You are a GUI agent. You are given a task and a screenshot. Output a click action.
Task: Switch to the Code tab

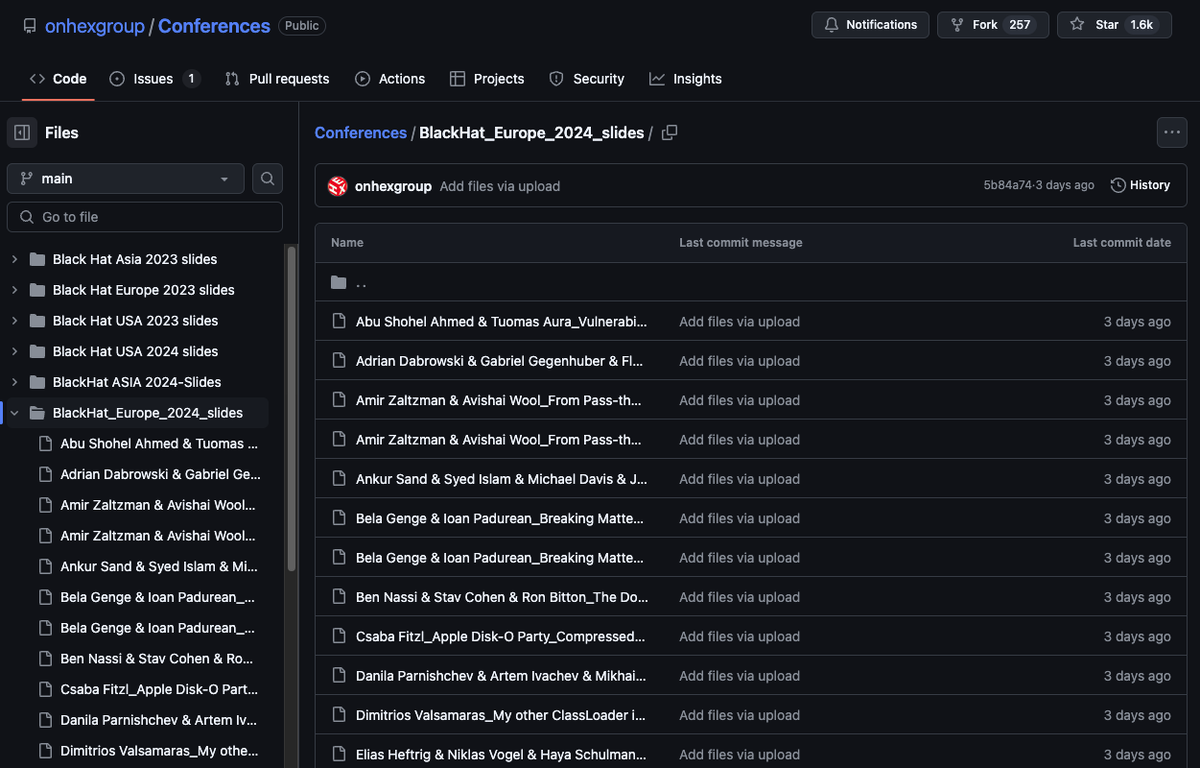tap(58, 79)
